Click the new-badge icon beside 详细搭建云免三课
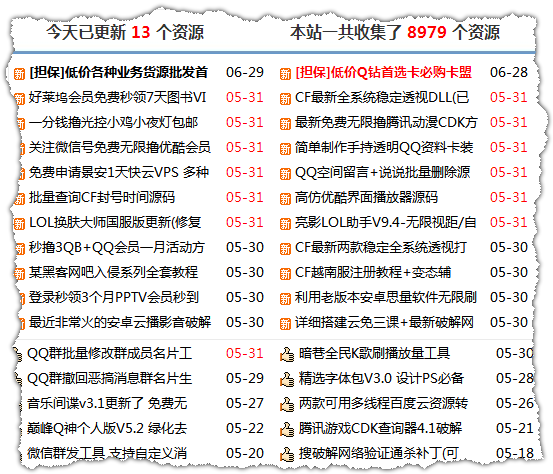Image resolution: width=553 pixels, height=474 pixels. [285, 324]
